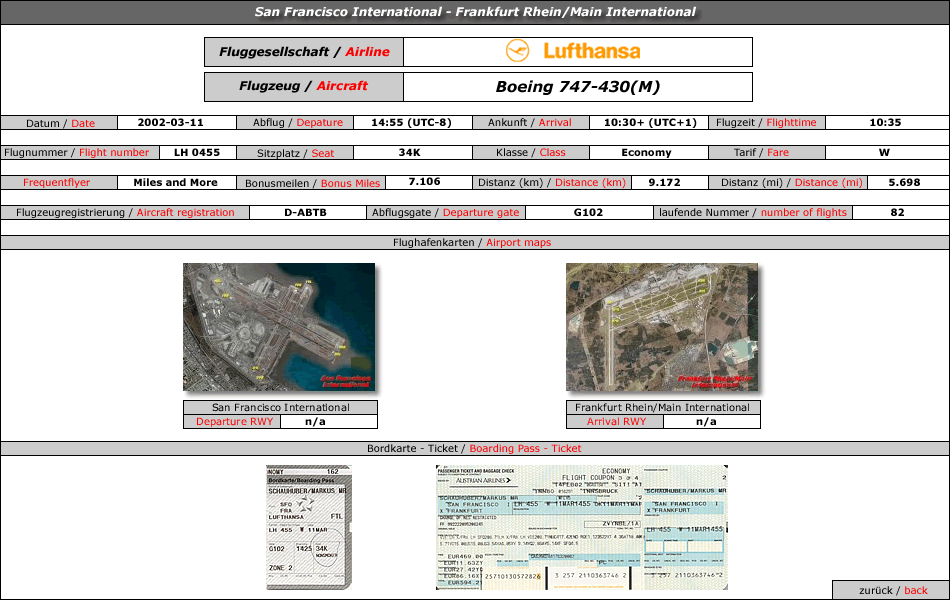Click the bonus miles value 7.106
The width and height of the screenshot is (950, 600).
[425, 182]
